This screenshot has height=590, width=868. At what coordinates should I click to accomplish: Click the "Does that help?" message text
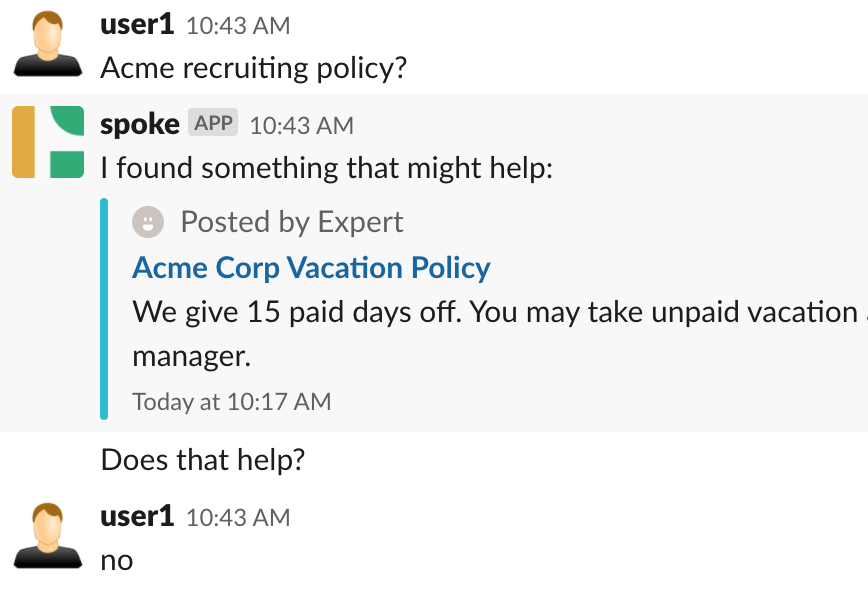203,460
